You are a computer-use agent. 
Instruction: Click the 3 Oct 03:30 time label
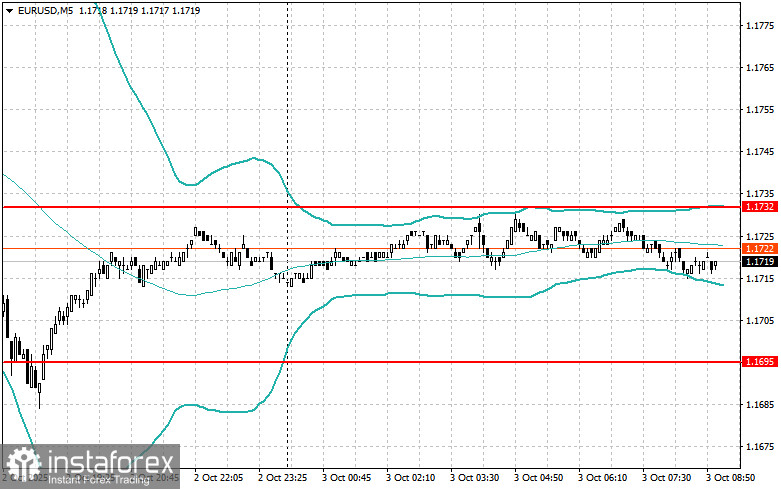pos(474,478)
